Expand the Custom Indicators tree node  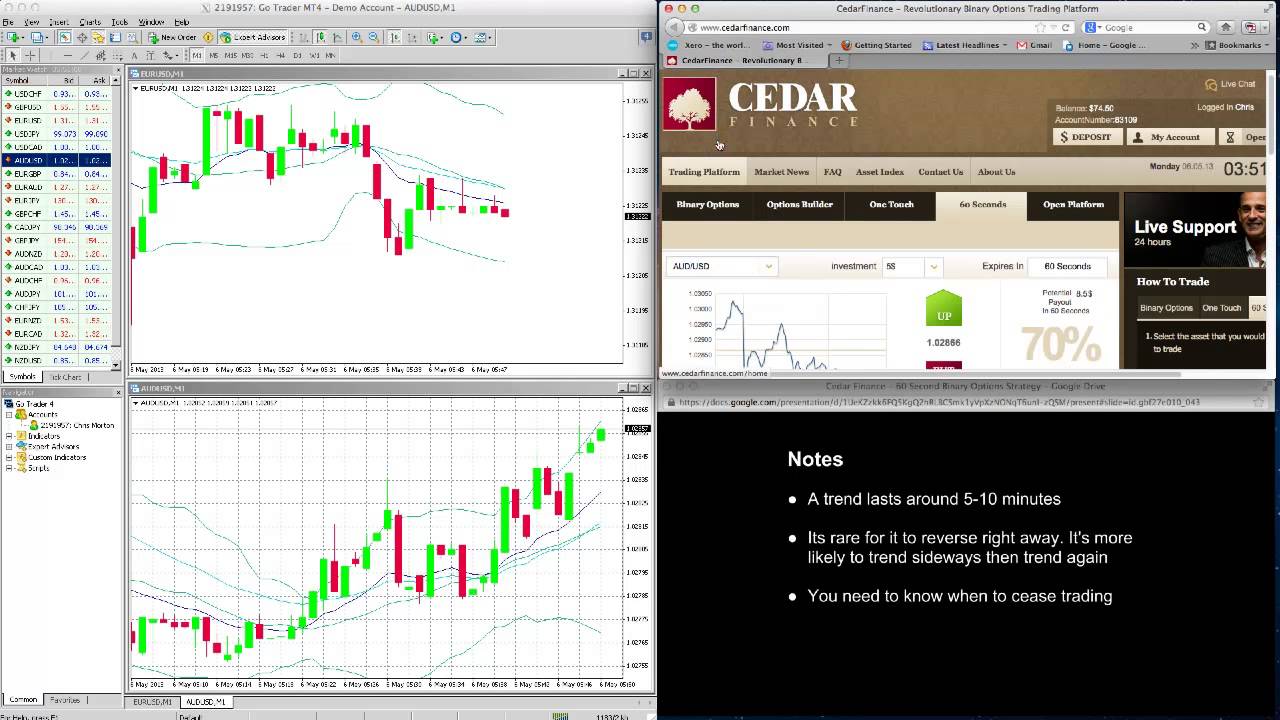tap(9, 458)
